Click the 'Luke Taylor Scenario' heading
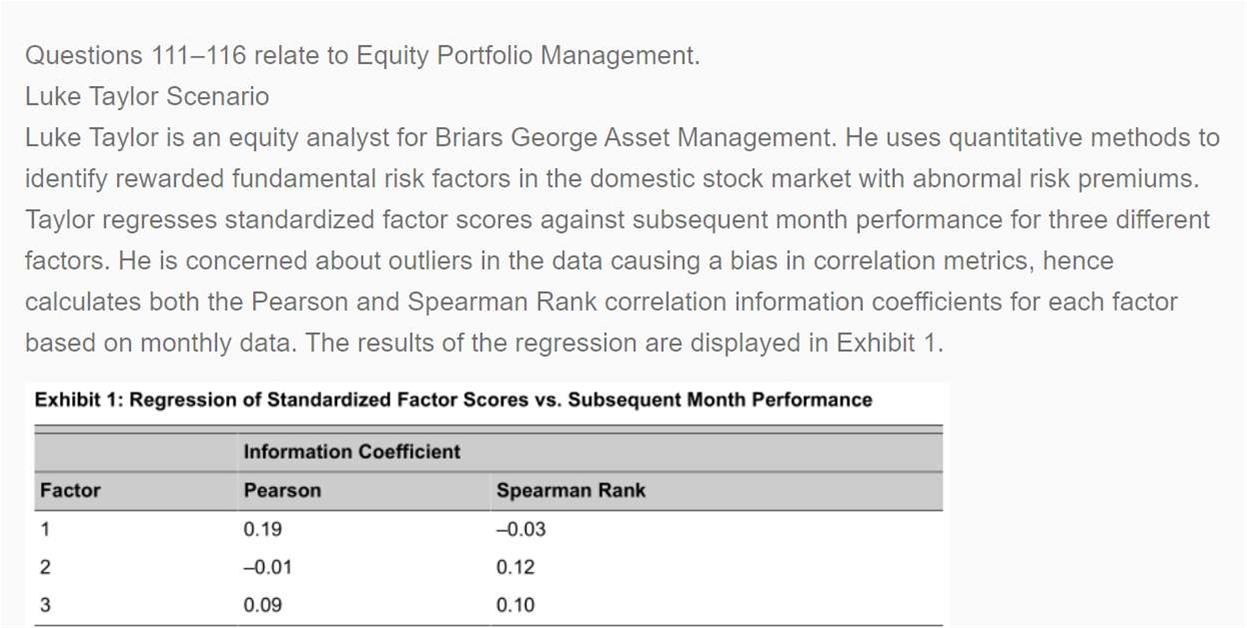 click(147, 96)
